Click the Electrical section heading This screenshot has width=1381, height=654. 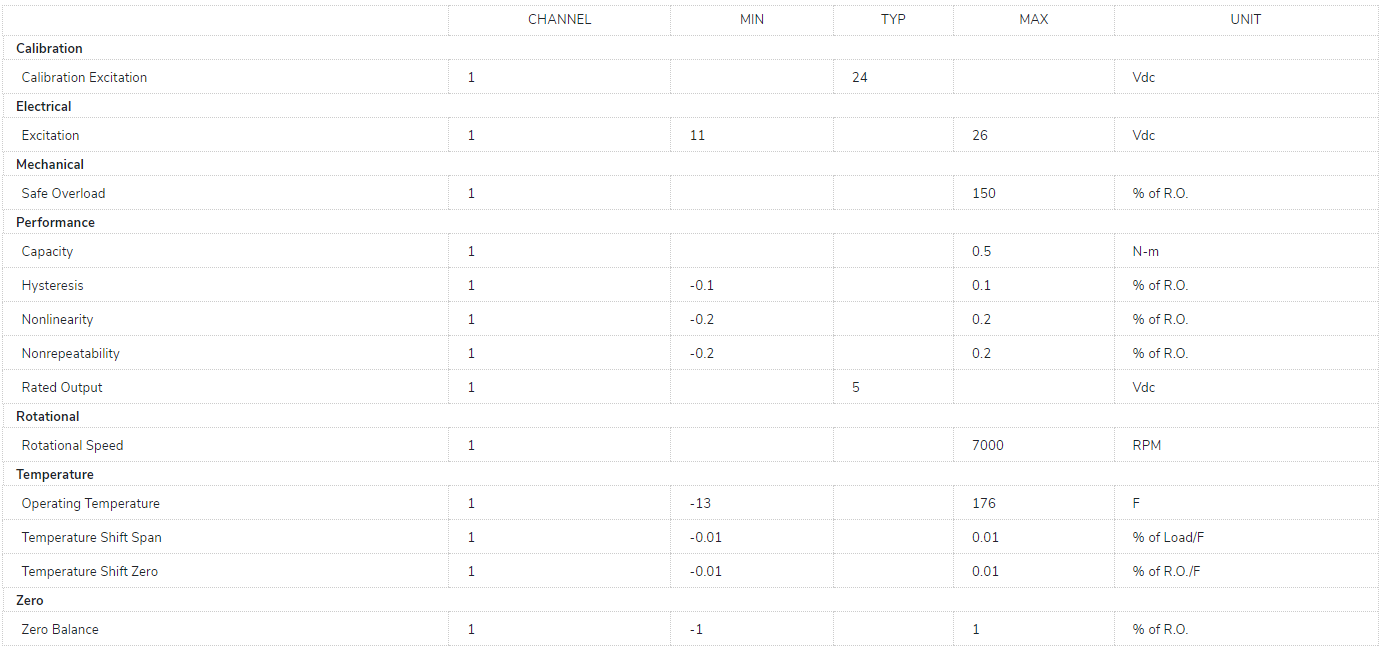[44, 106]
